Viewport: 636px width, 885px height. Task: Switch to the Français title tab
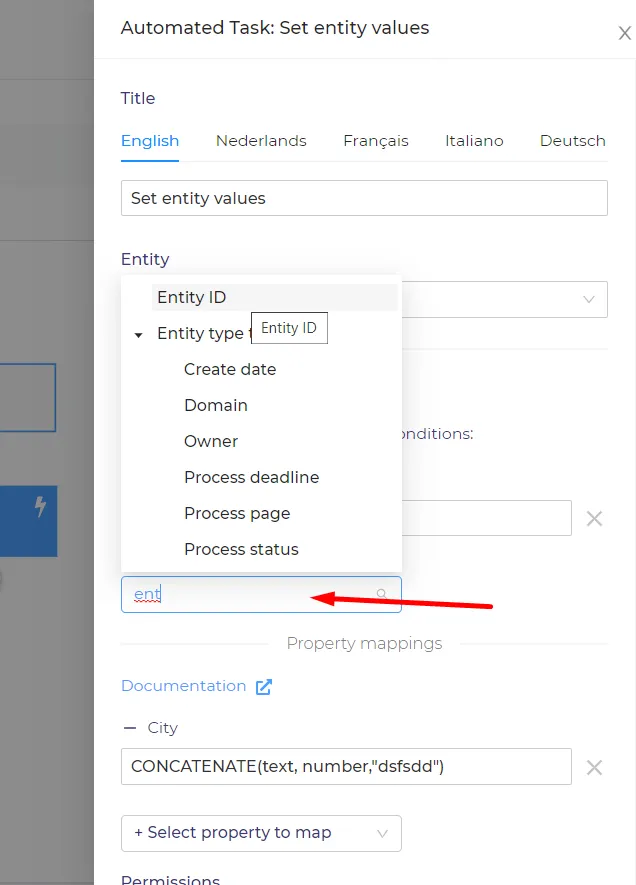[x=376, y=141]
